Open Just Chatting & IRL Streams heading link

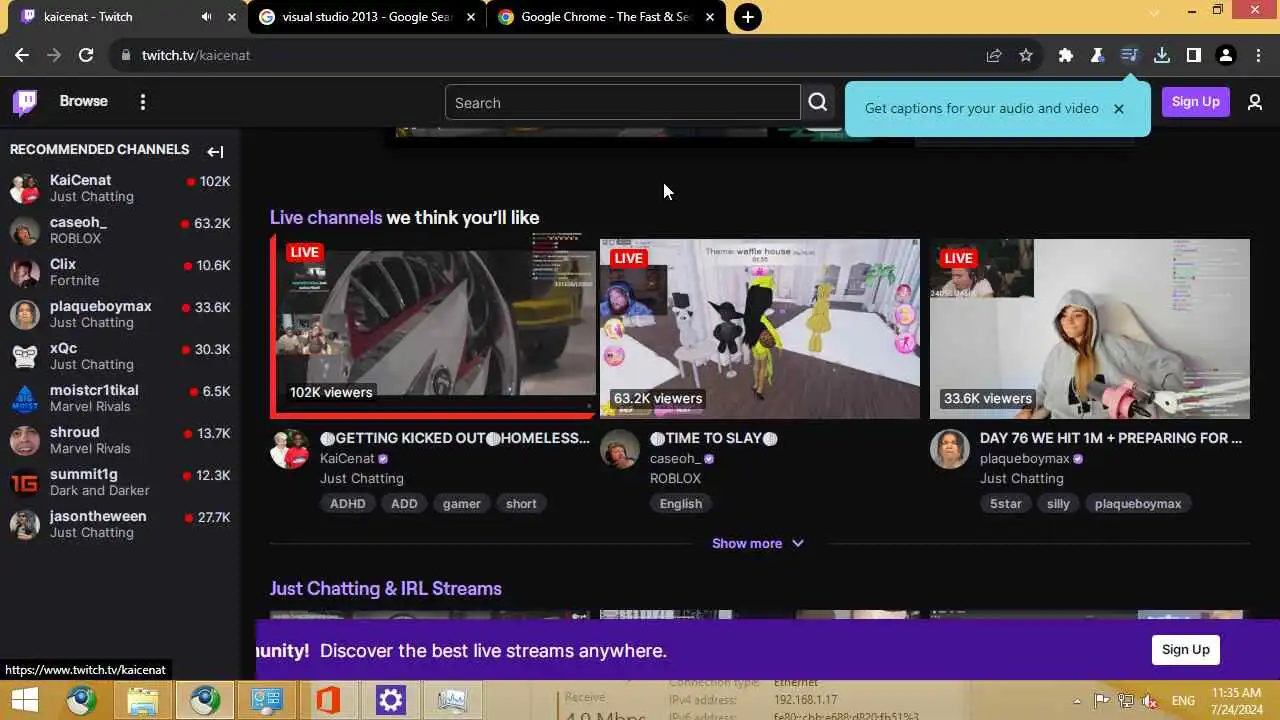point(386,588)
